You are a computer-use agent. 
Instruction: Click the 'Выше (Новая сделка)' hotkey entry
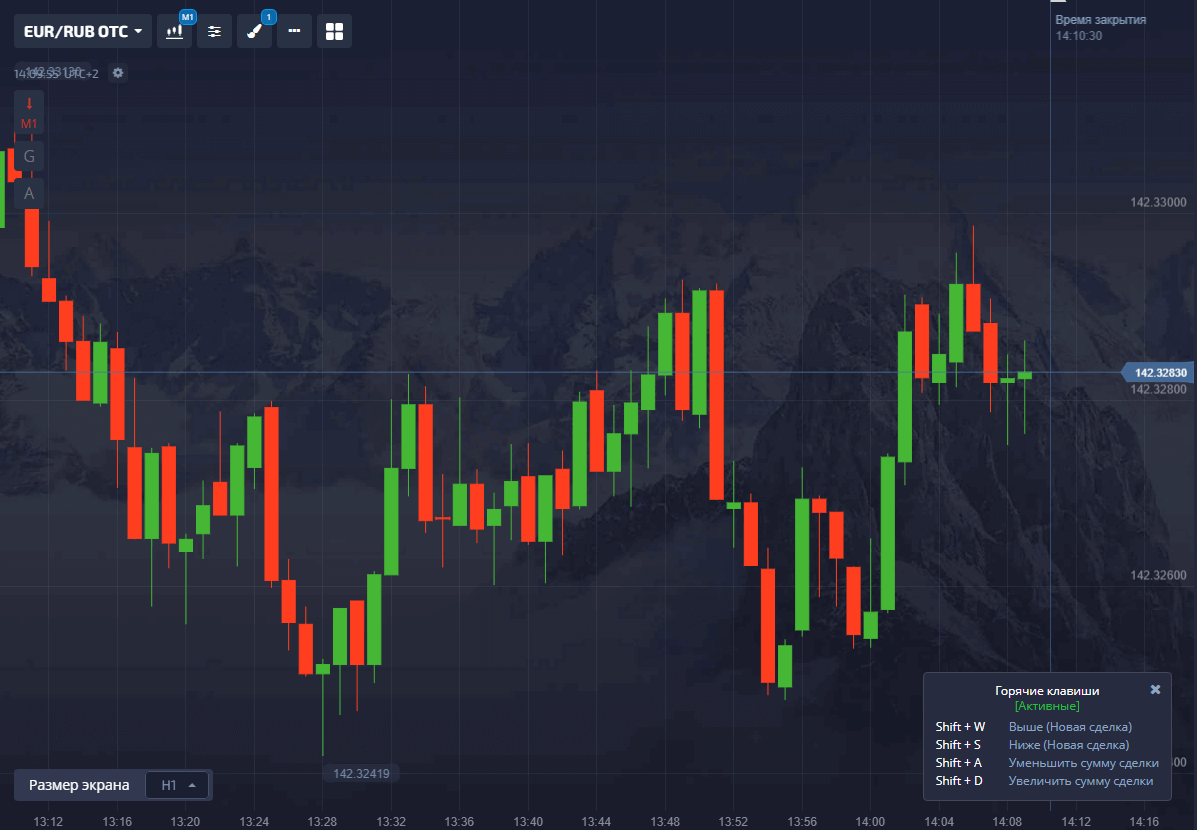[1069, 727]
